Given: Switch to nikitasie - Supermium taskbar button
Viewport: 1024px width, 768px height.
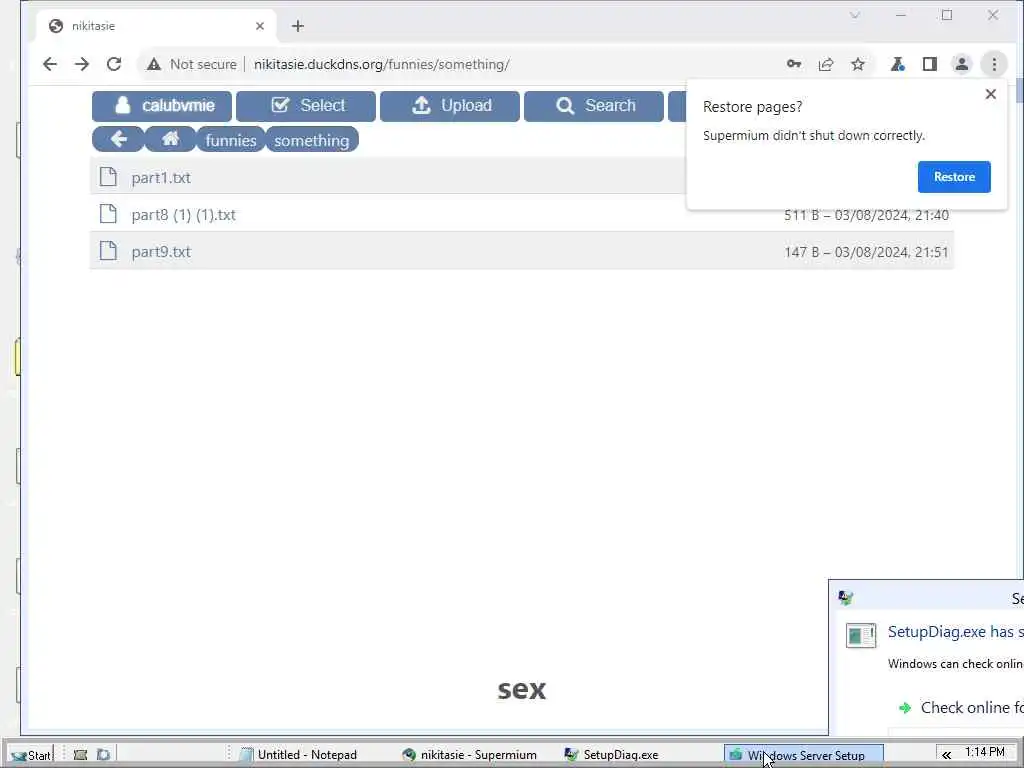Looking at the screenshot, I should pyautogui.click(x=470, y=755).
